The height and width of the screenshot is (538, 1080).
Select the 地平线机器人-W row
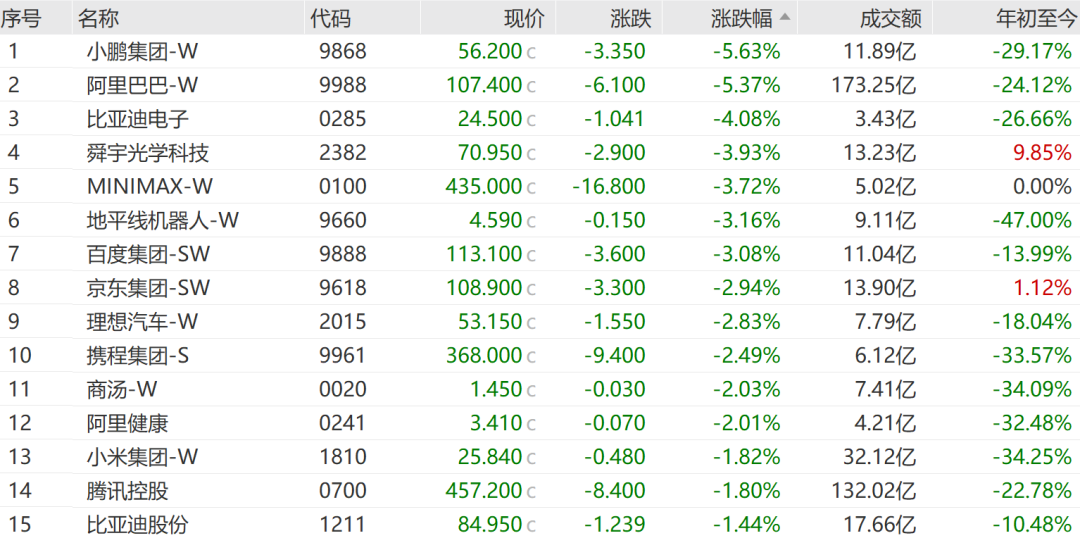click(x=540, y=220)
